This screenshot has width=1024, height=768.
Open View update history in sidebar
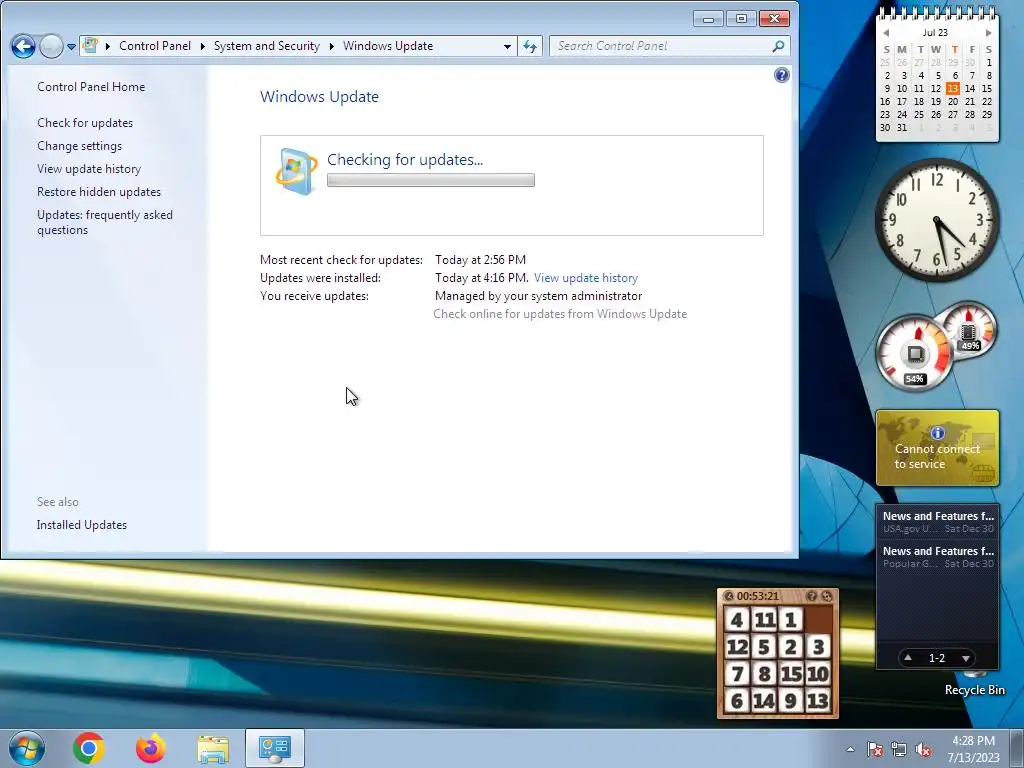89,168
